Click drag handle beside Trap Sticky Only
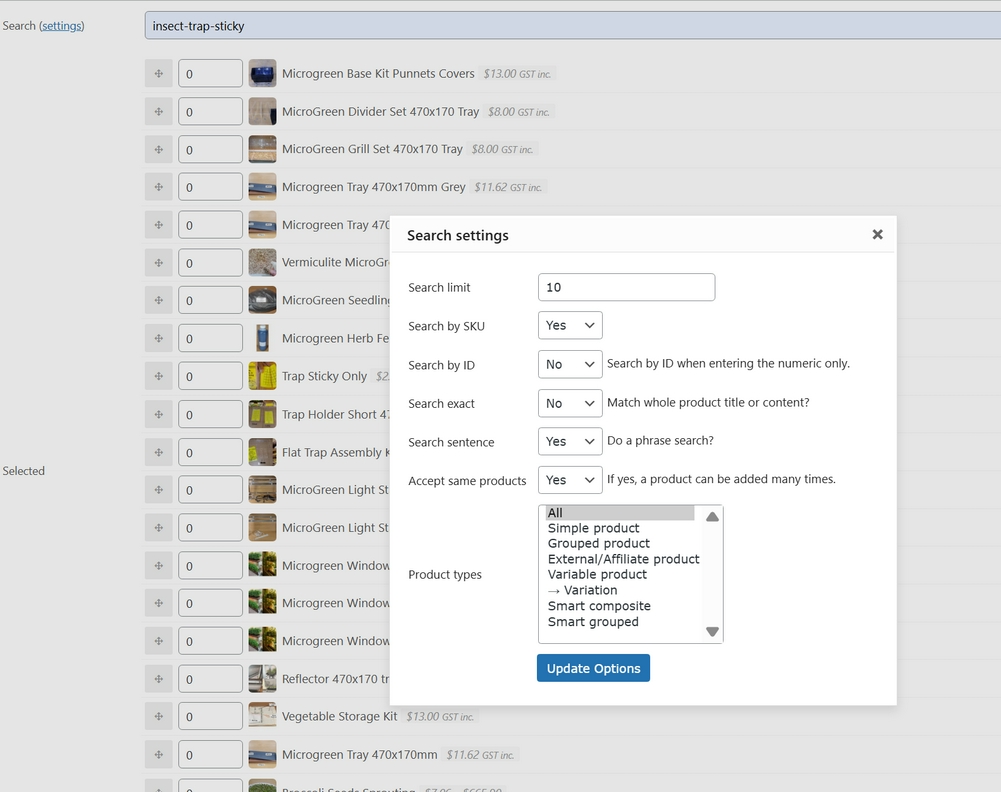1001x792 pixels. 158,376
